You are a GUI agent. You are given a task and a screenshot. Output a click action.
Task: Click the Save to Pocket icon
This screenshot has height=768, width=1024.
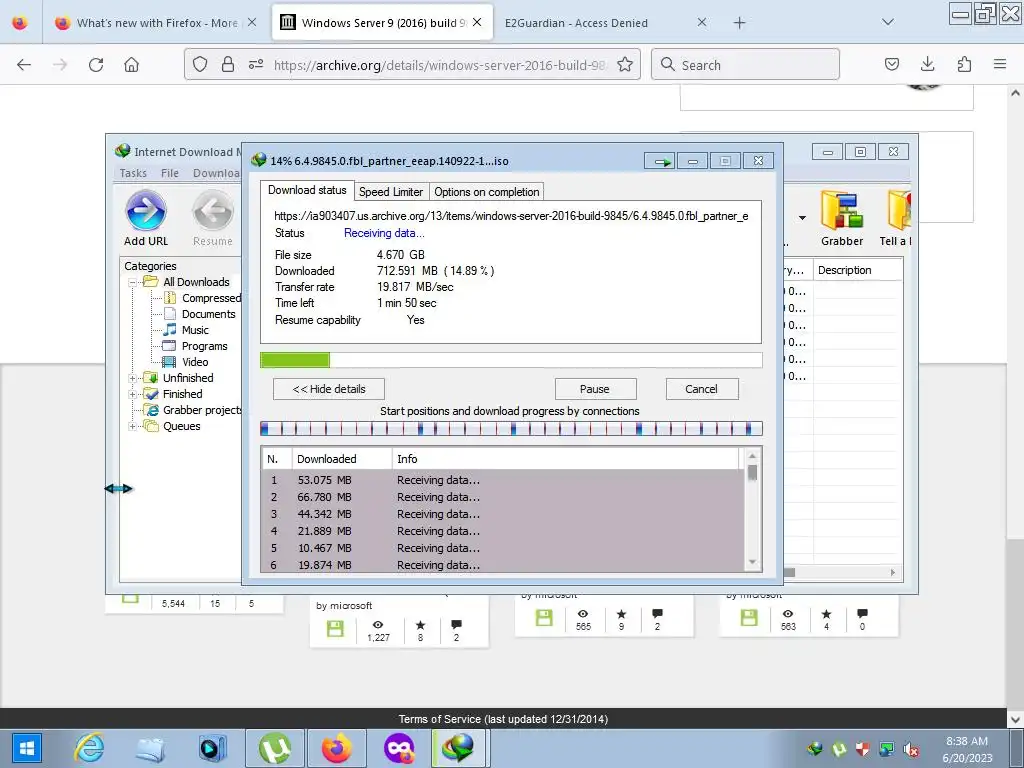click(891, 65)
